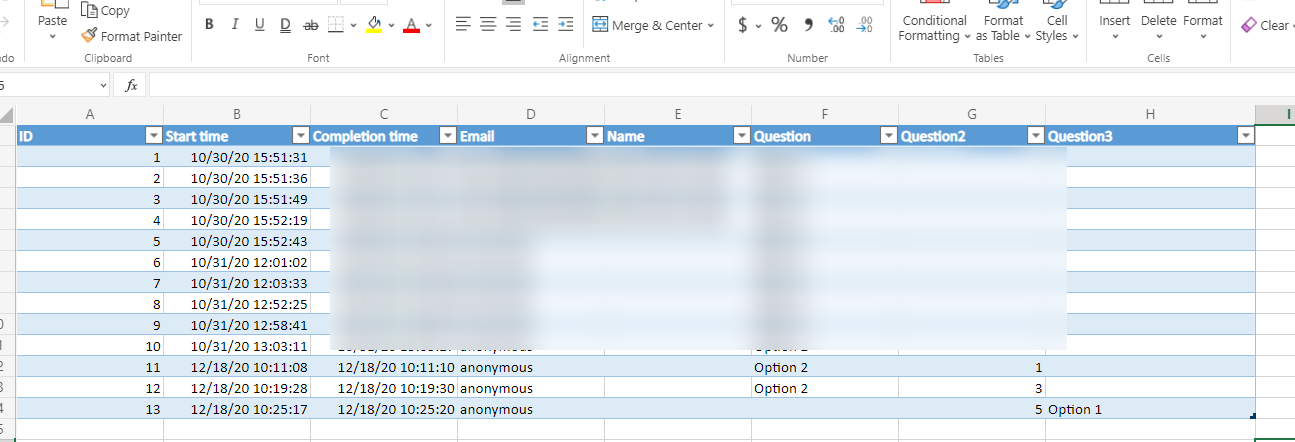
Task: Click the fx insert function button
Action: pyautogui.click(x=131, y=86)
